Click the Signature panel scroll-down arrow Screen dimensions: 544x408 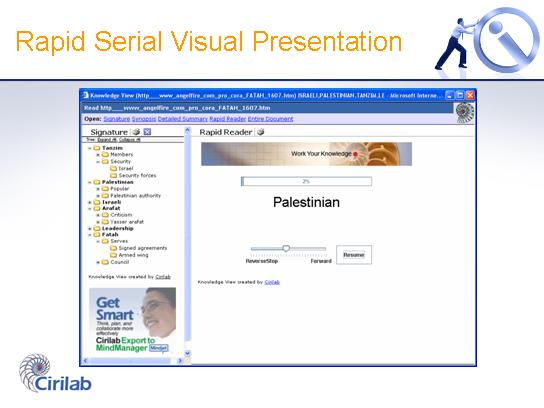click(188, 353)
